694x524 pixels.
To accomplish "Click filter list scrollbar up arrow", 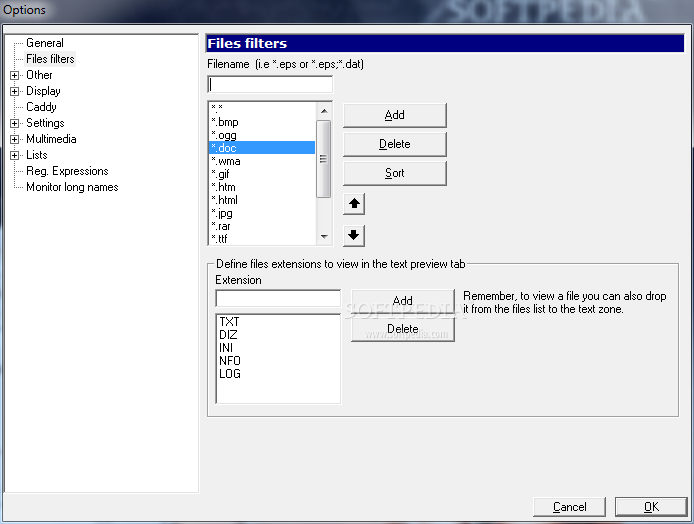I will pos(324,111).
